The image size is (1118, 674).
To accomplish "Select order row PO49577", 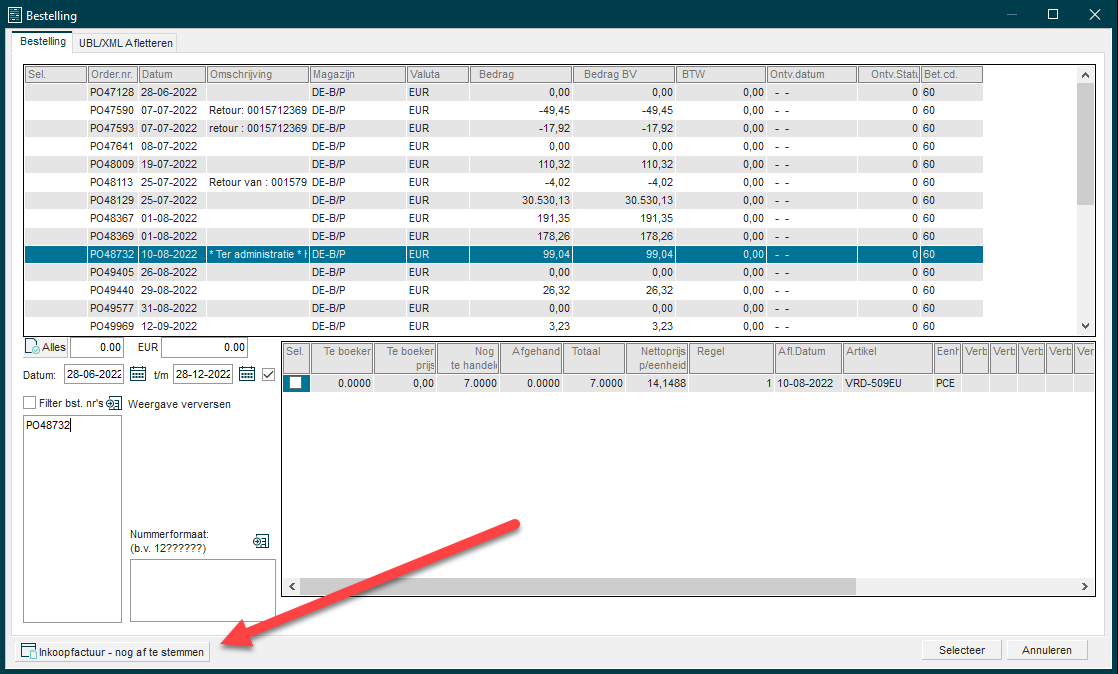I will [x=503, y=308].
